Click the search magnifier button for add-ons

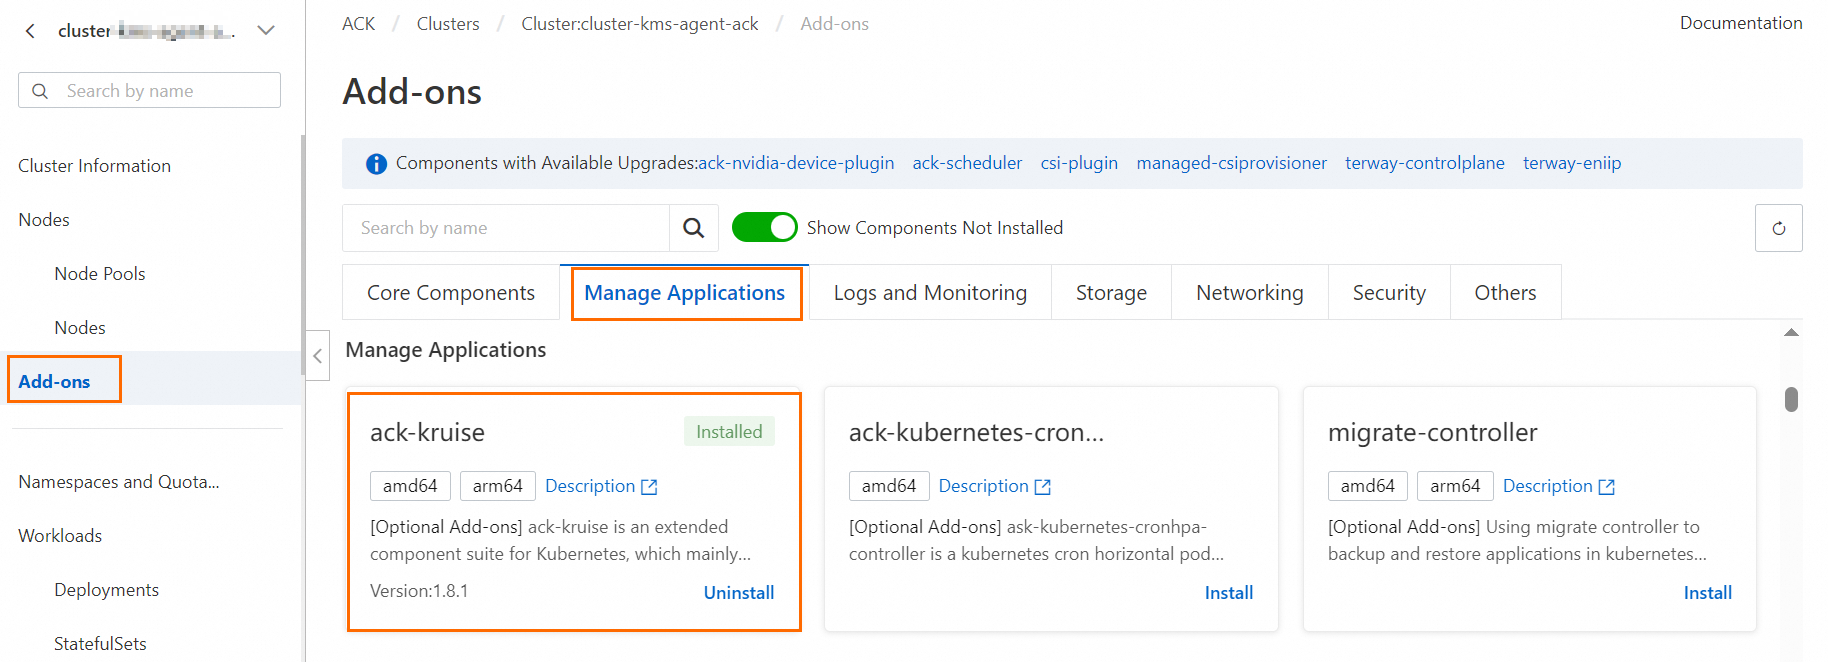[x=693, y=228]
